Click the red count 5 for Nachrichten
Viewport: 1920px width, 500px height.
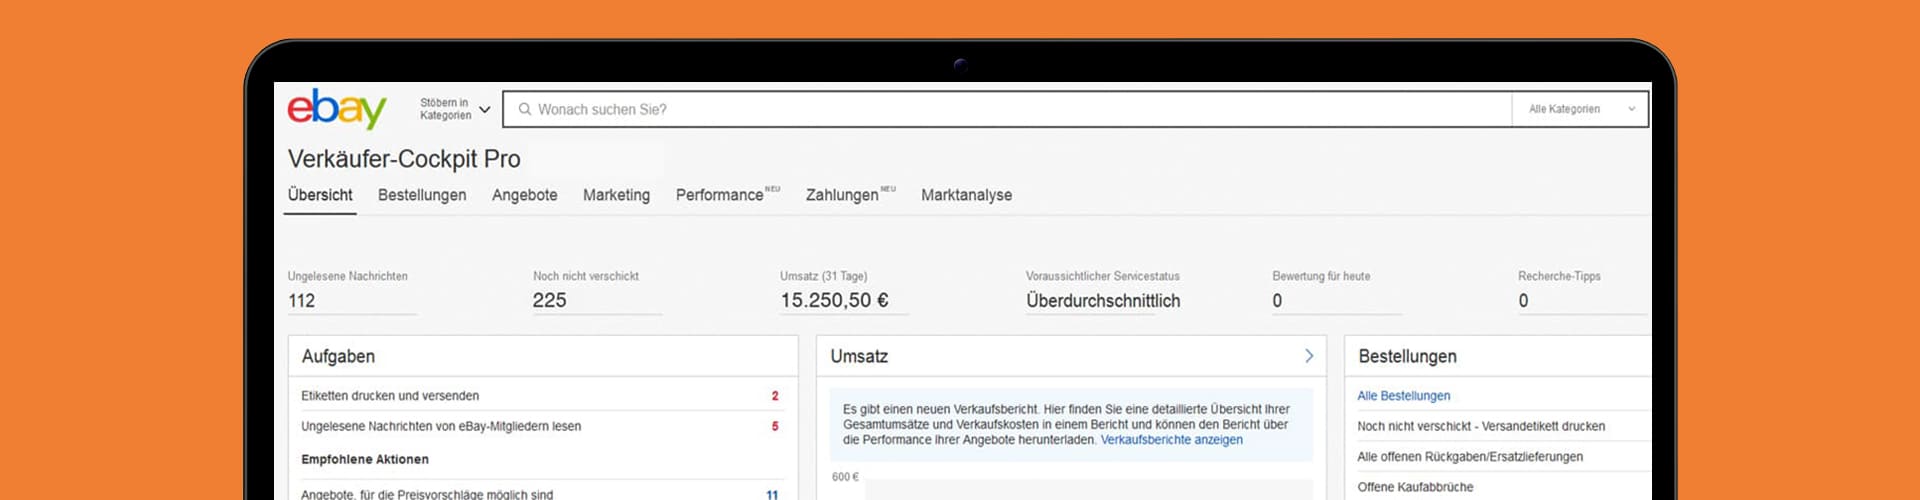[x=775, y=426]
